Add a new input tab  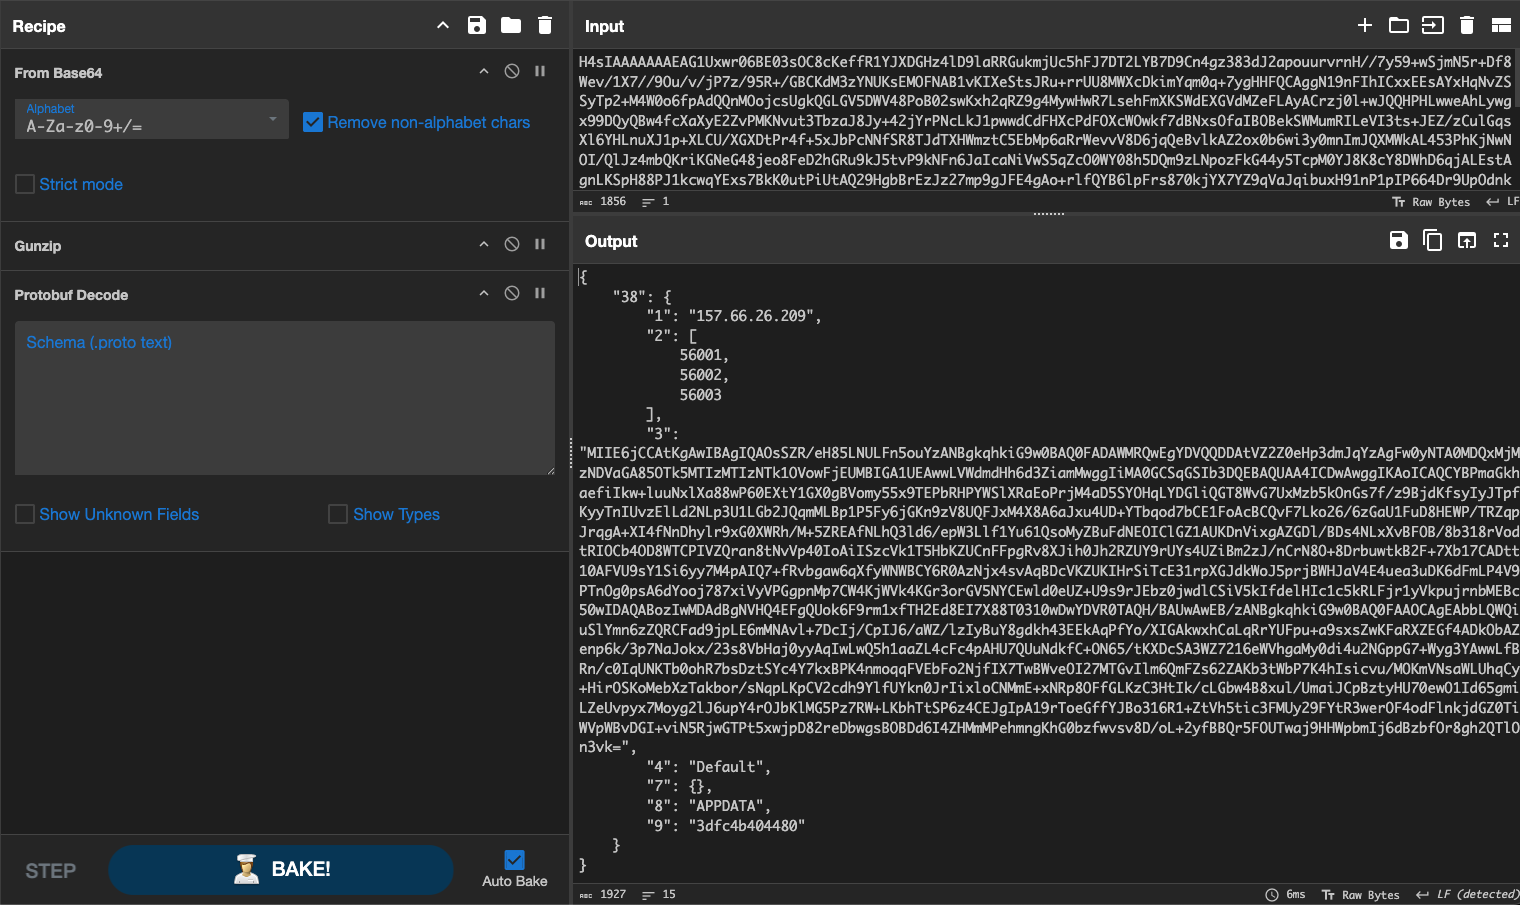tap(1365, 26)
